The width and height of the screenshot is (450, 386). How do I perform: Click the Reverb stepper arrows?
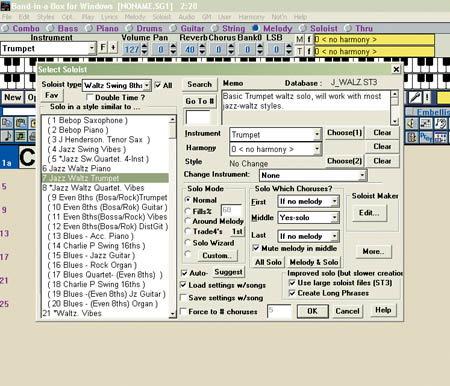202,49
